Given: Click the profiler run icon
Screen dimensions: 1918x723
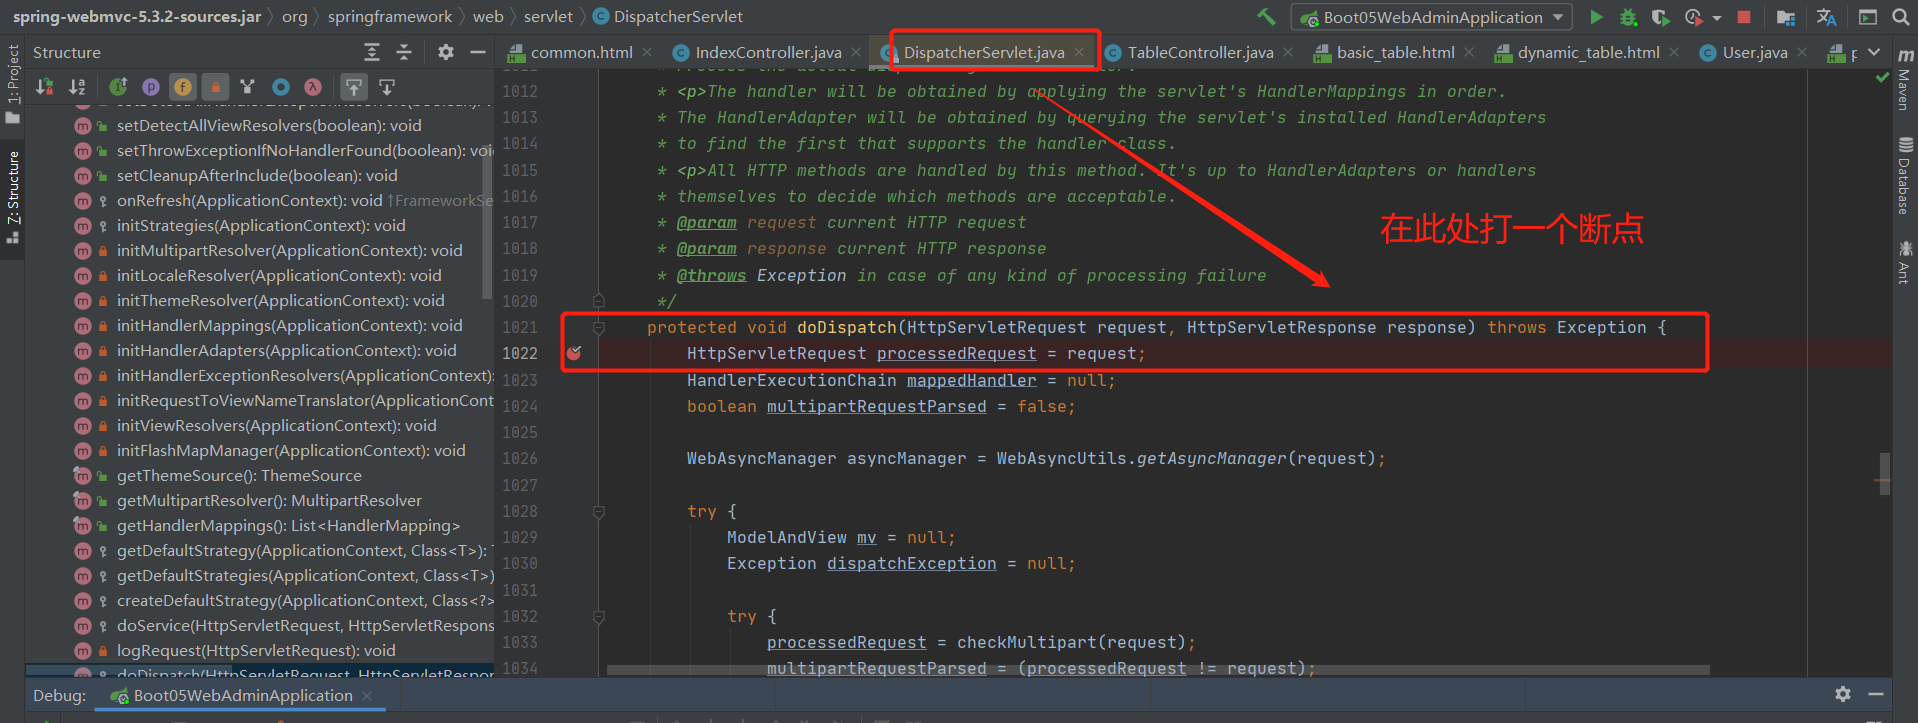Looking at the screenshot, I should 1693,17.
